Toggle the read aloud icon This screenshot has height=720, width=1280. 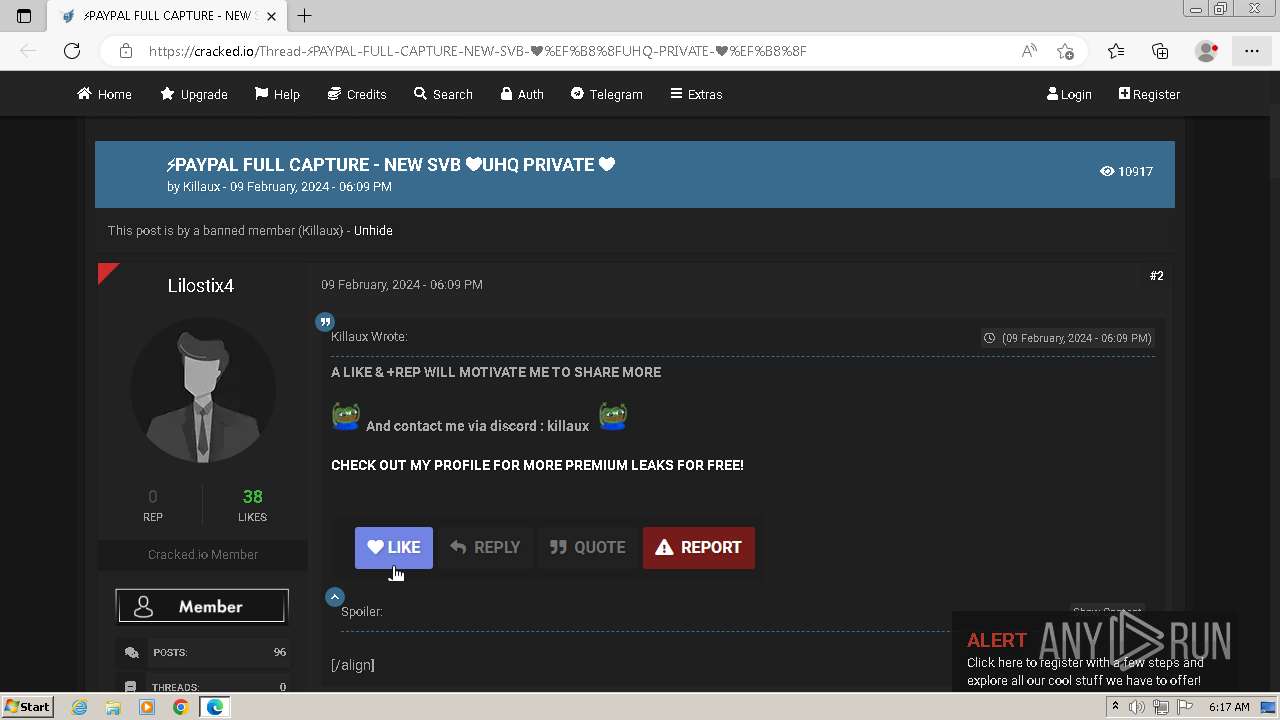pyautogui.click(x=1028, y=51)
